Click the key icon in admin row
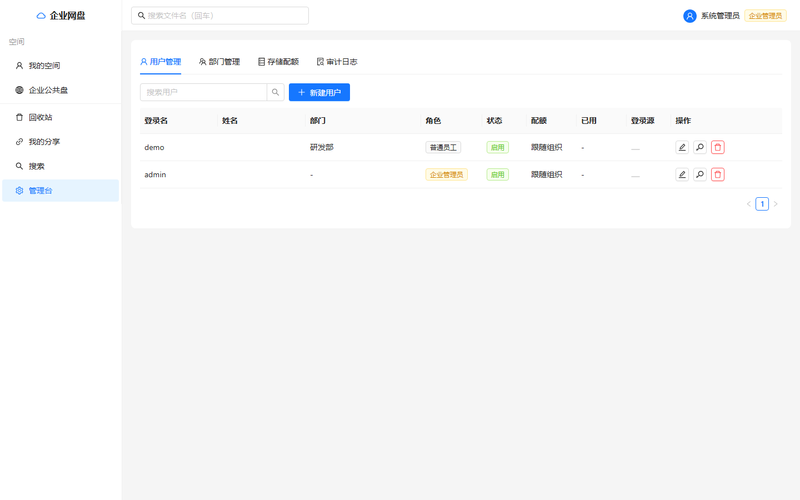800x500 pixels. [699, 174]
